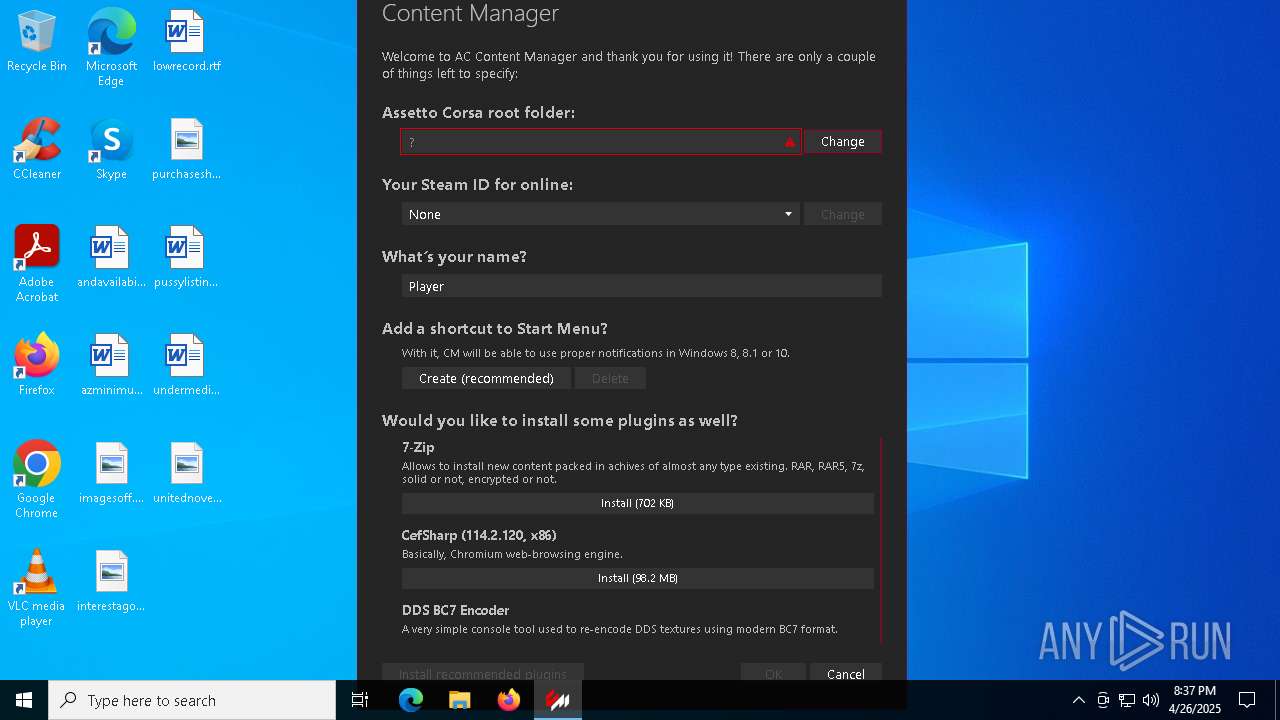Open Task View on taskbar
This screenshot has width=1280, height=720.
(x=360, y=700)
